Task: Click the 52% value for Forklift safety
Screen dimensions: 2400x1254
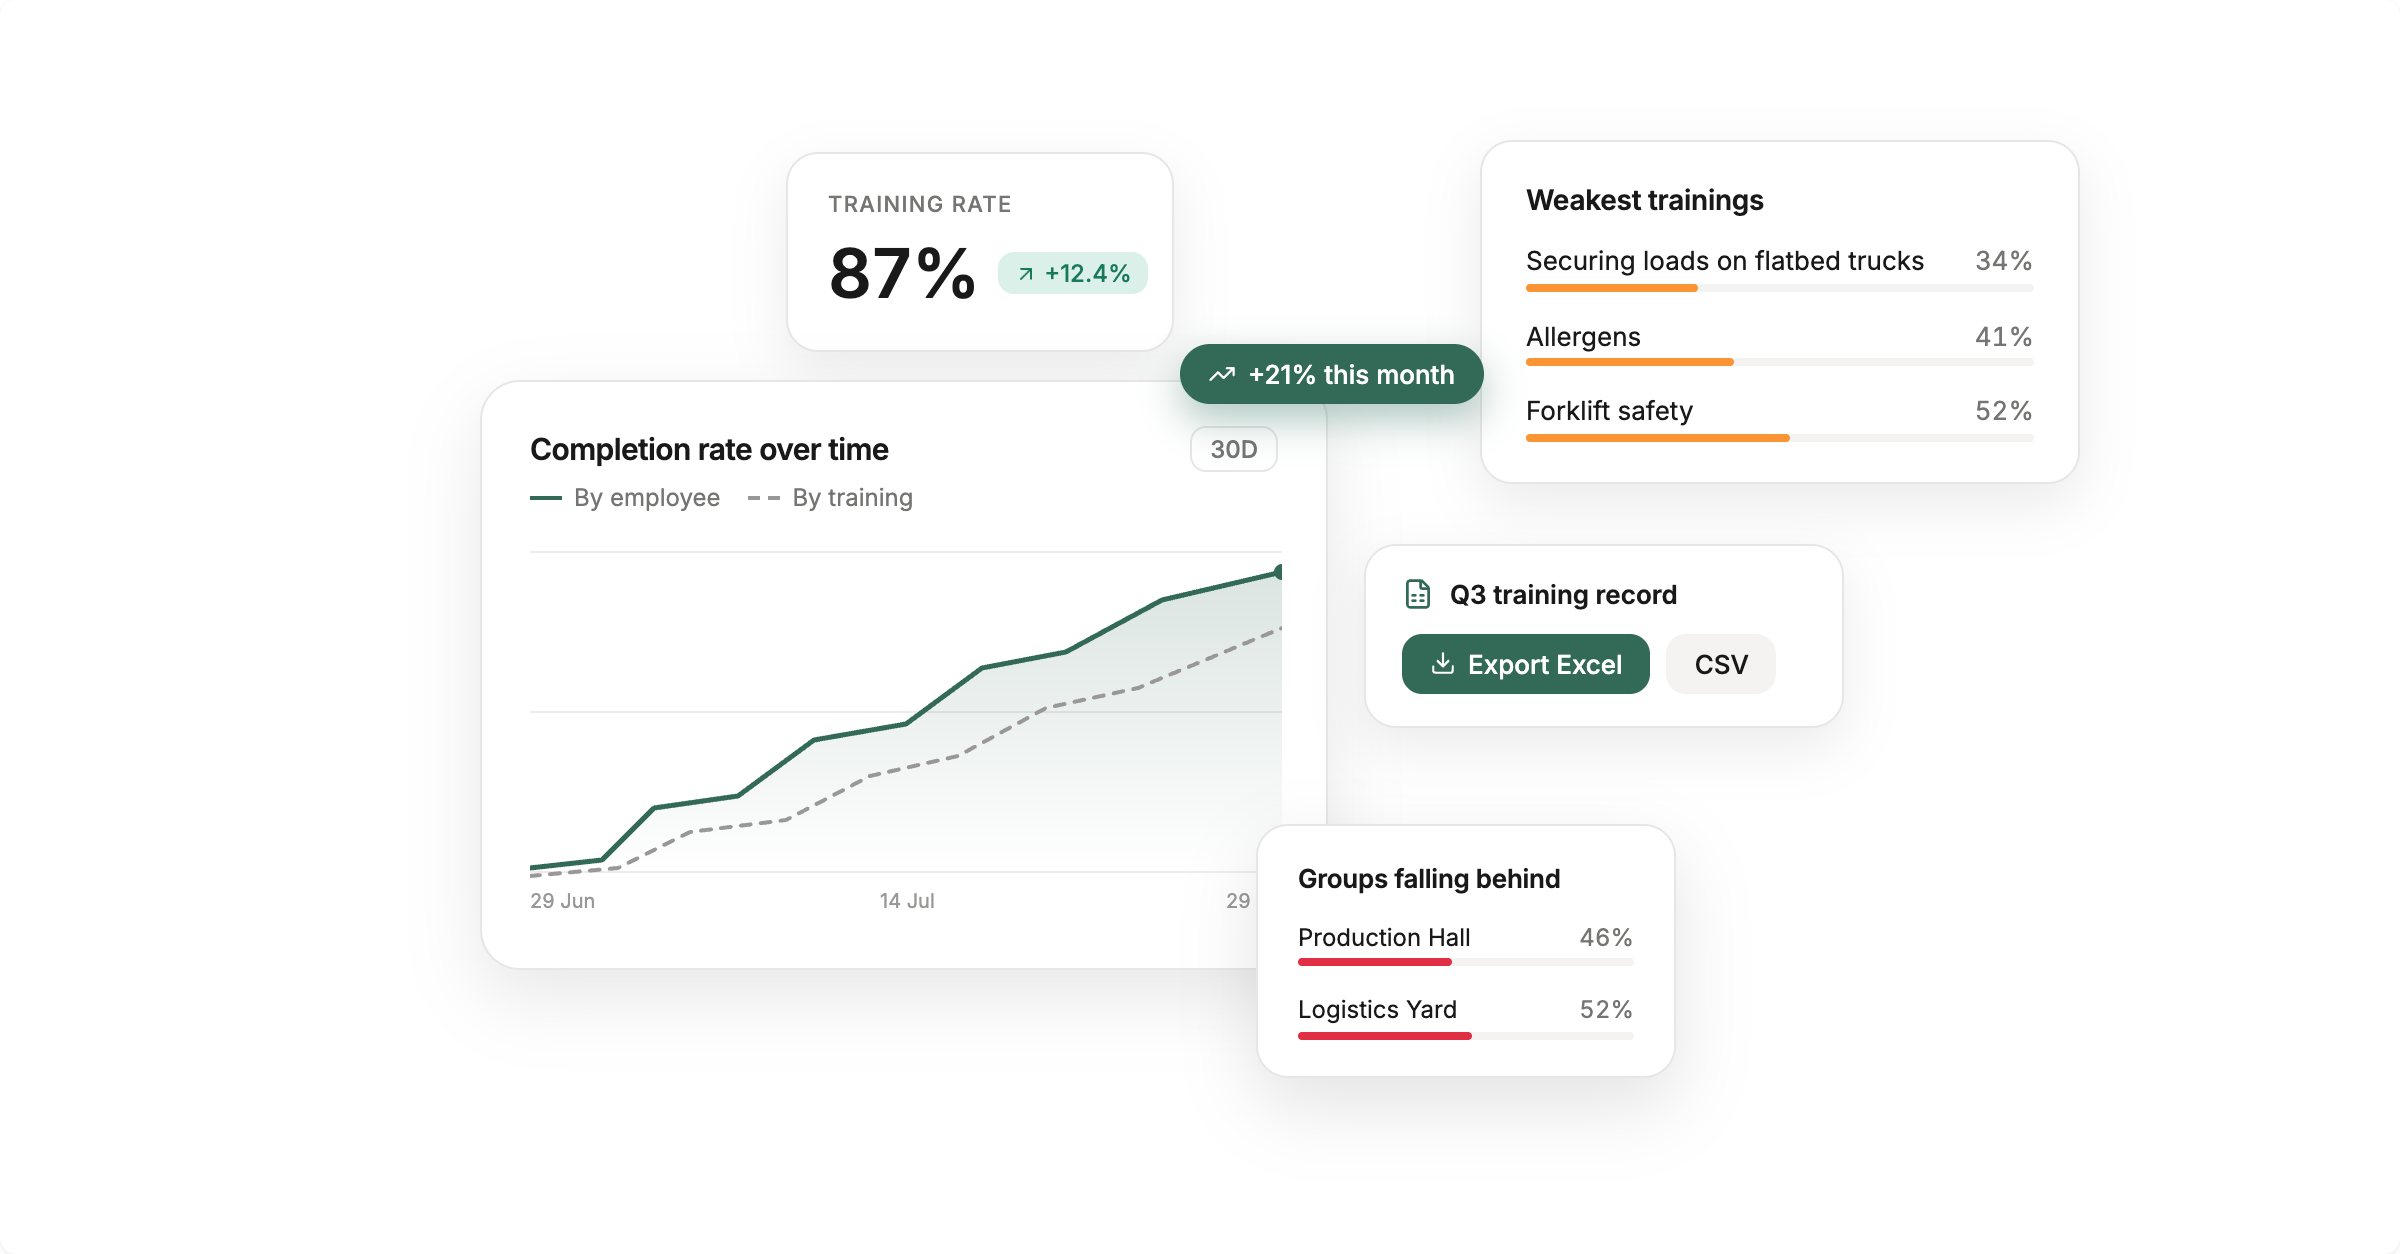Action: (2004, 411)
